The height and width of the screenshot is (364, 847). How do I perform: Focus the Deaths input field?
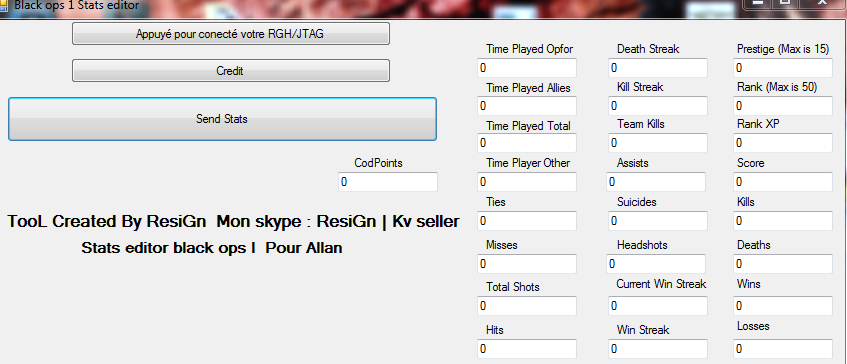pyautogui.click(x=783, y=264)
